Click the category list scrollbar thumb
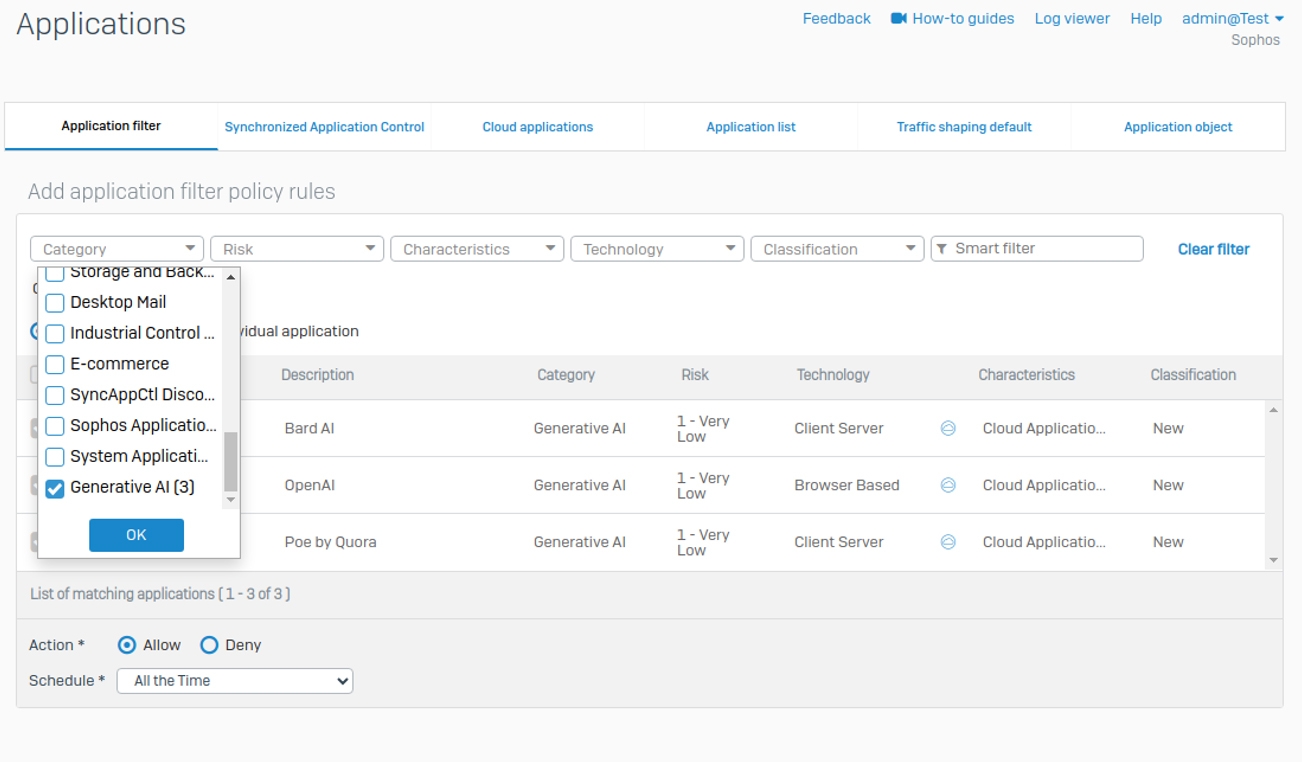This screenshot has width=1302, height=762. pyautogui.click(x=231, y=460)
